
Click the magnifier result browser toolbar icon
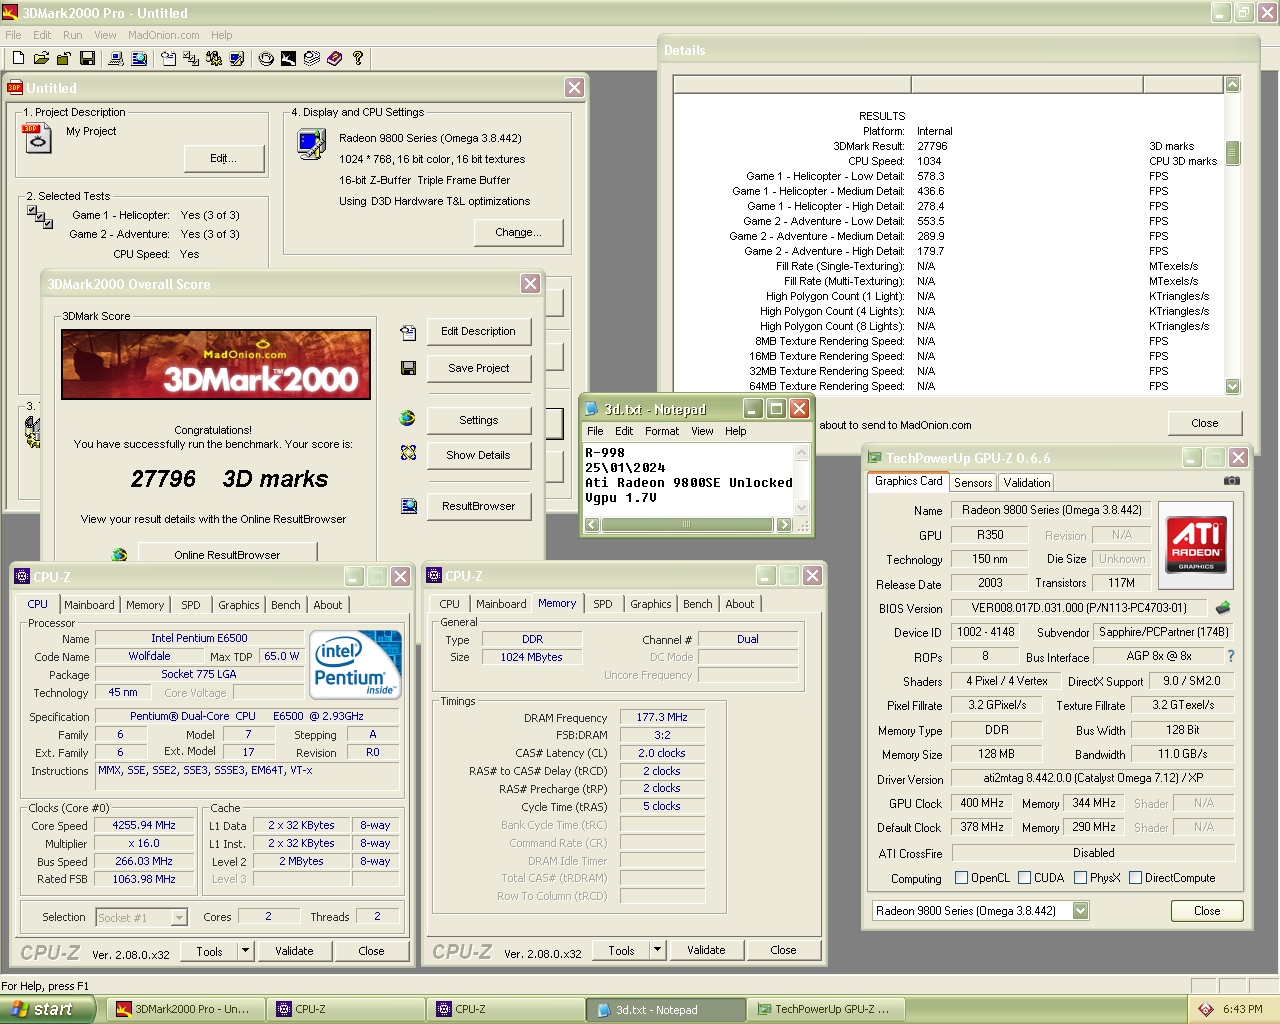point(140,58)
